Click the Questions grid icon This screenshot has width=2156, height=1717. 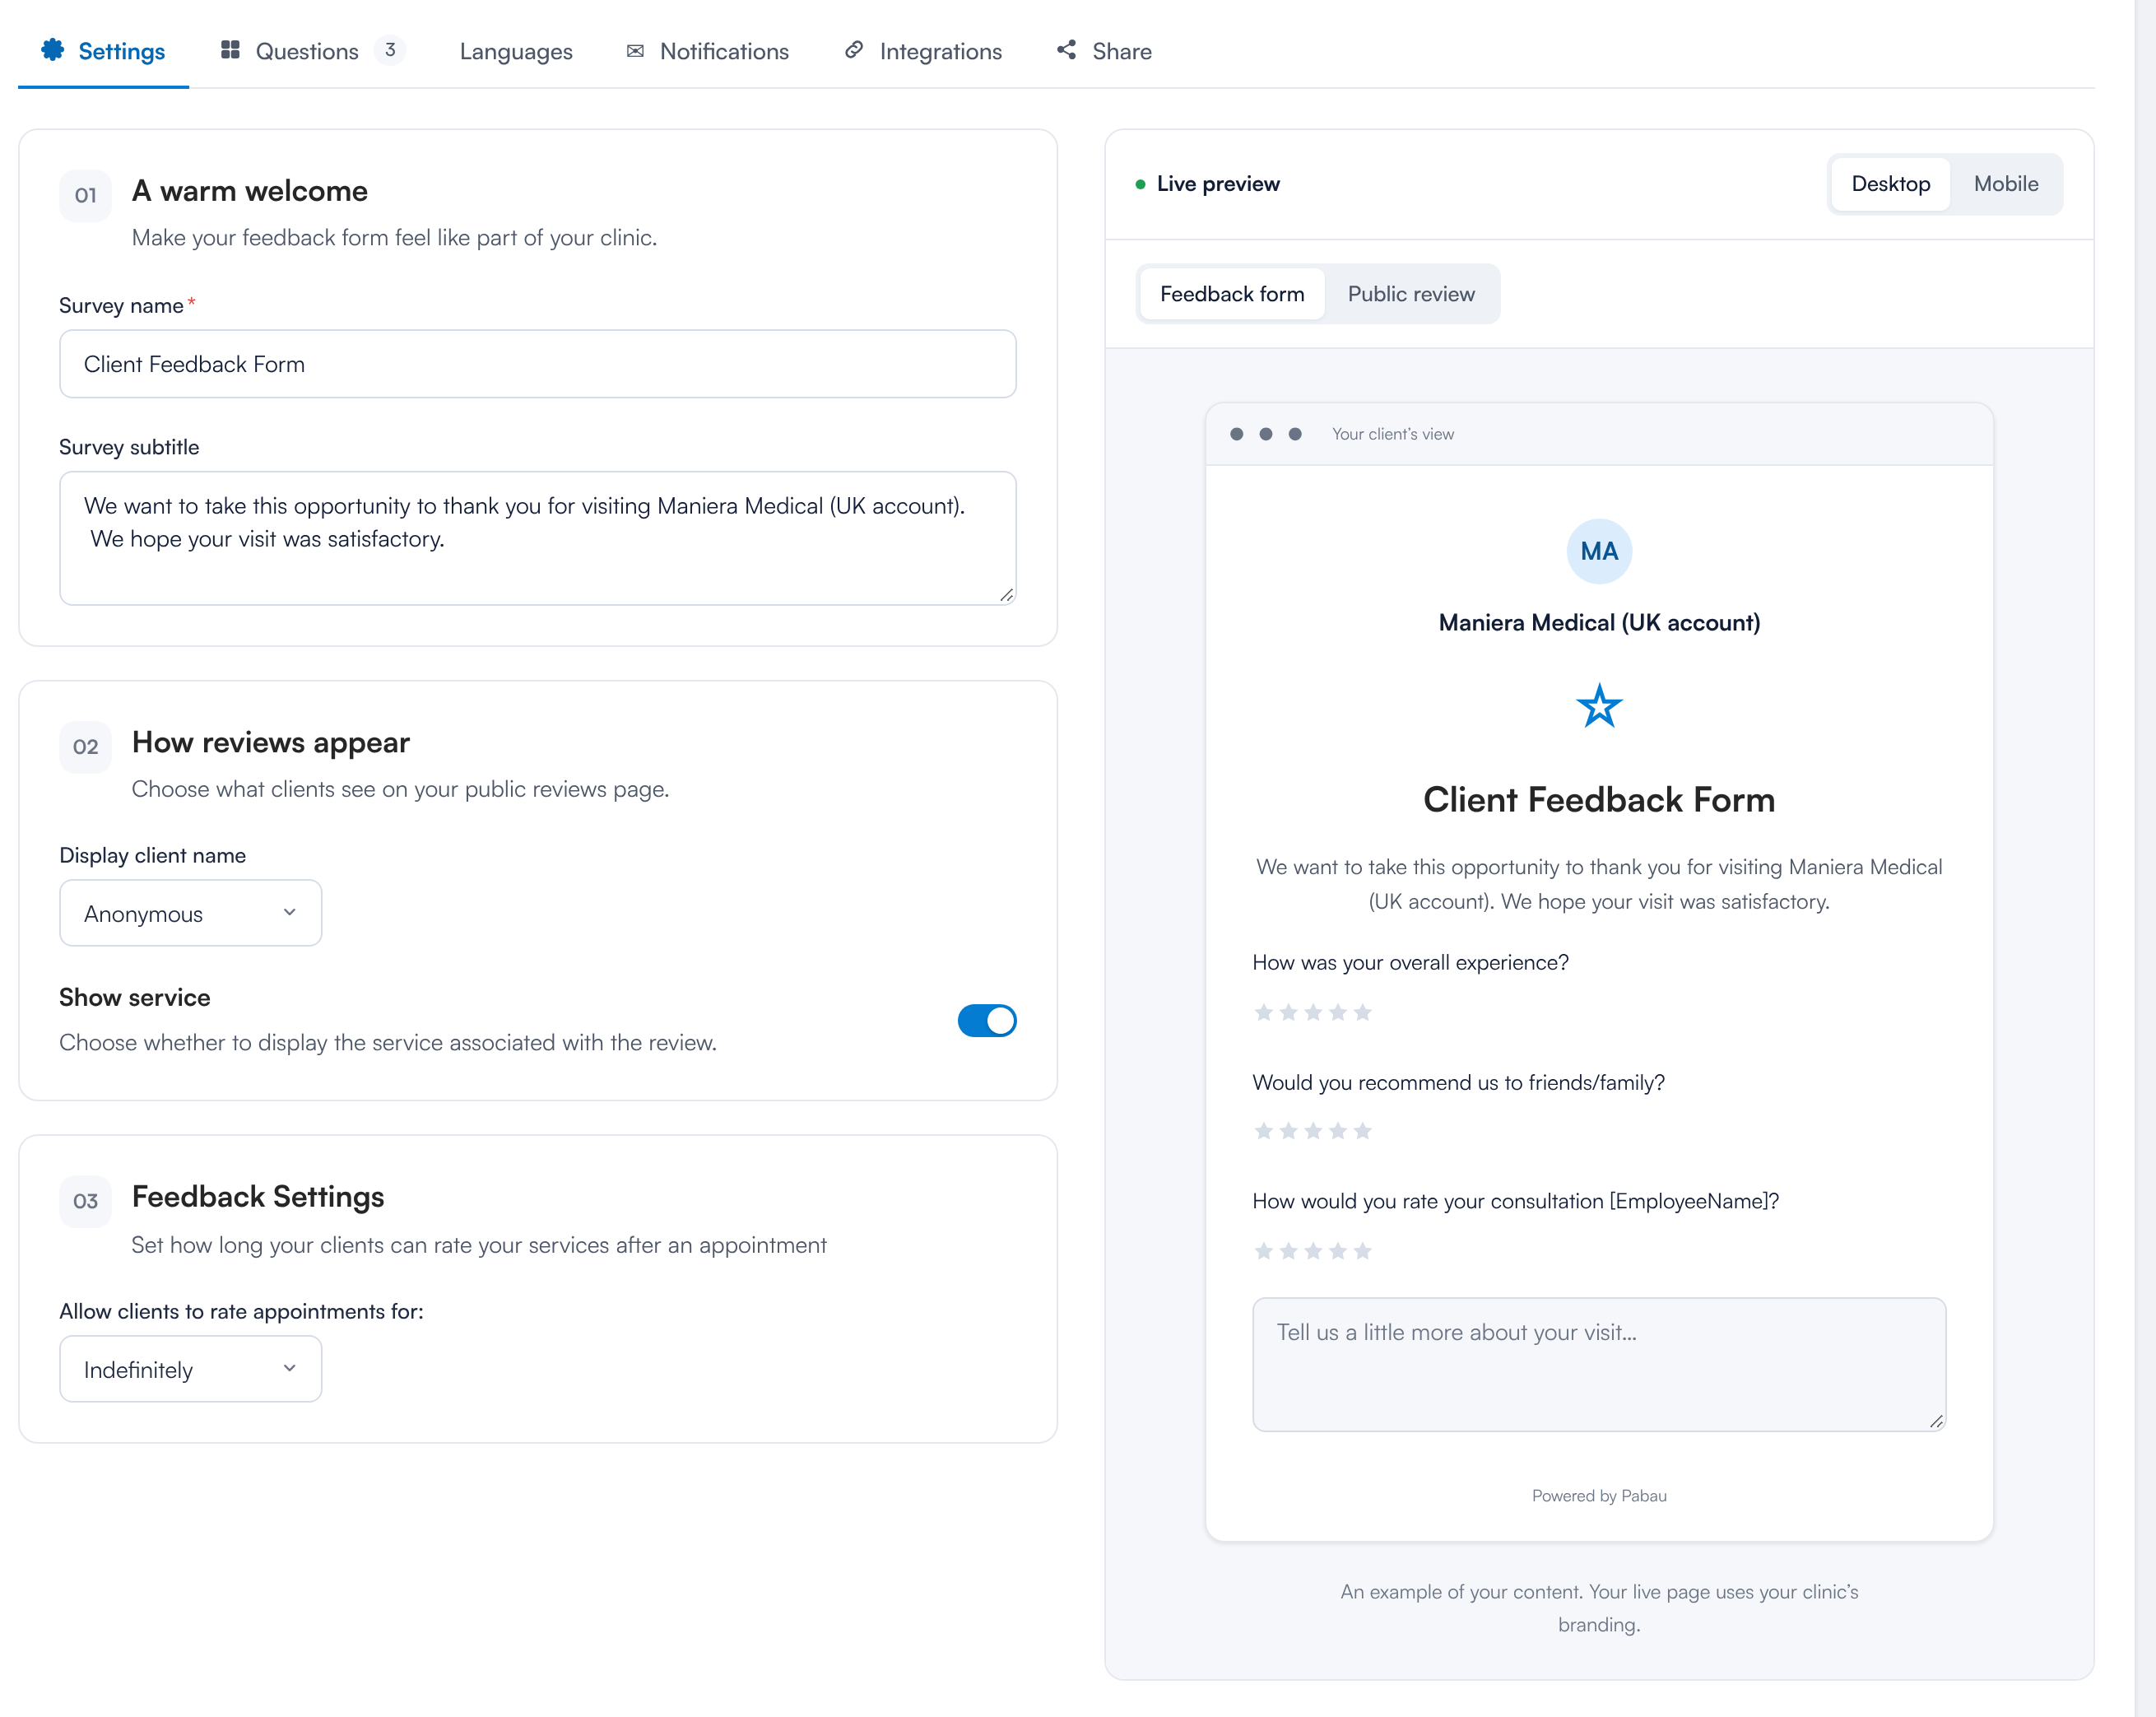pyautogui.click(x=230, y=50)
